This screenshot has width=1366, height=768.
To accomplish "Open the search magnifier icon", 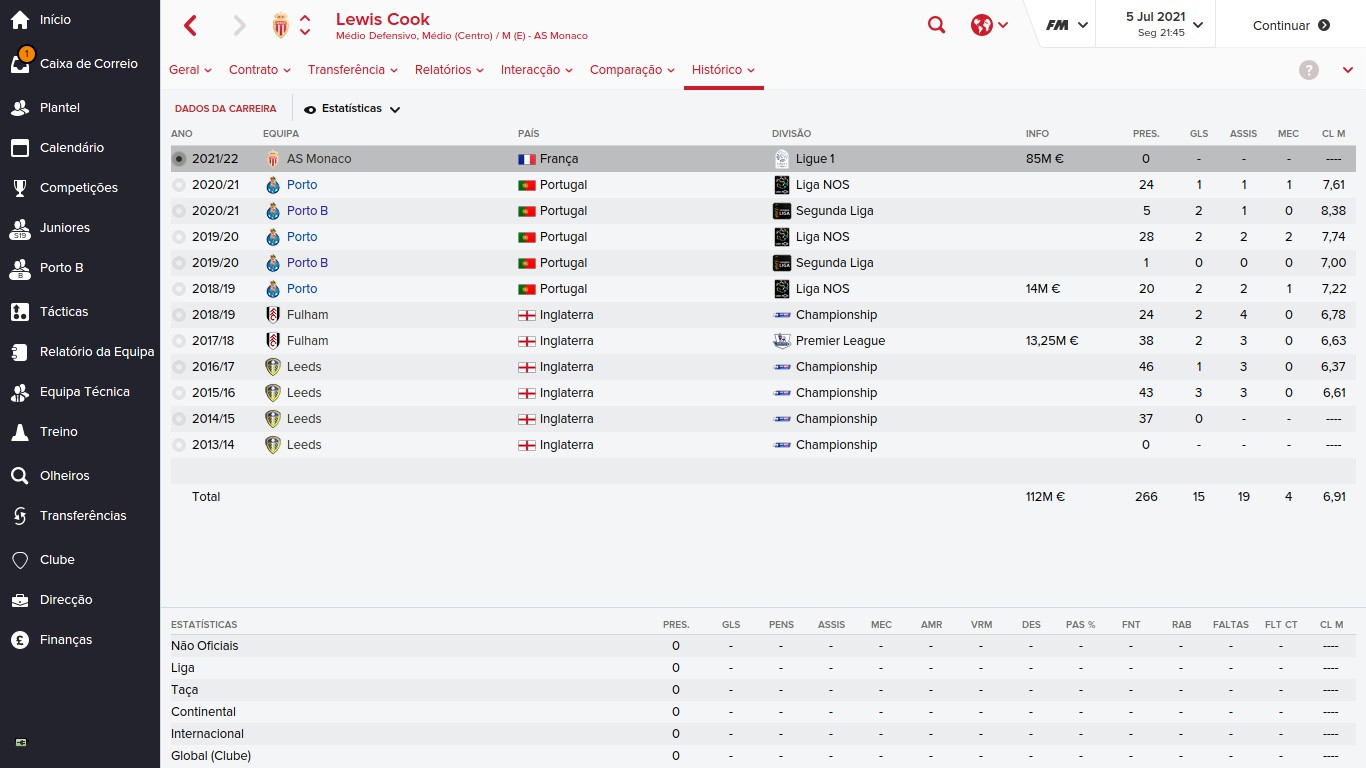I will click(936, 26).
